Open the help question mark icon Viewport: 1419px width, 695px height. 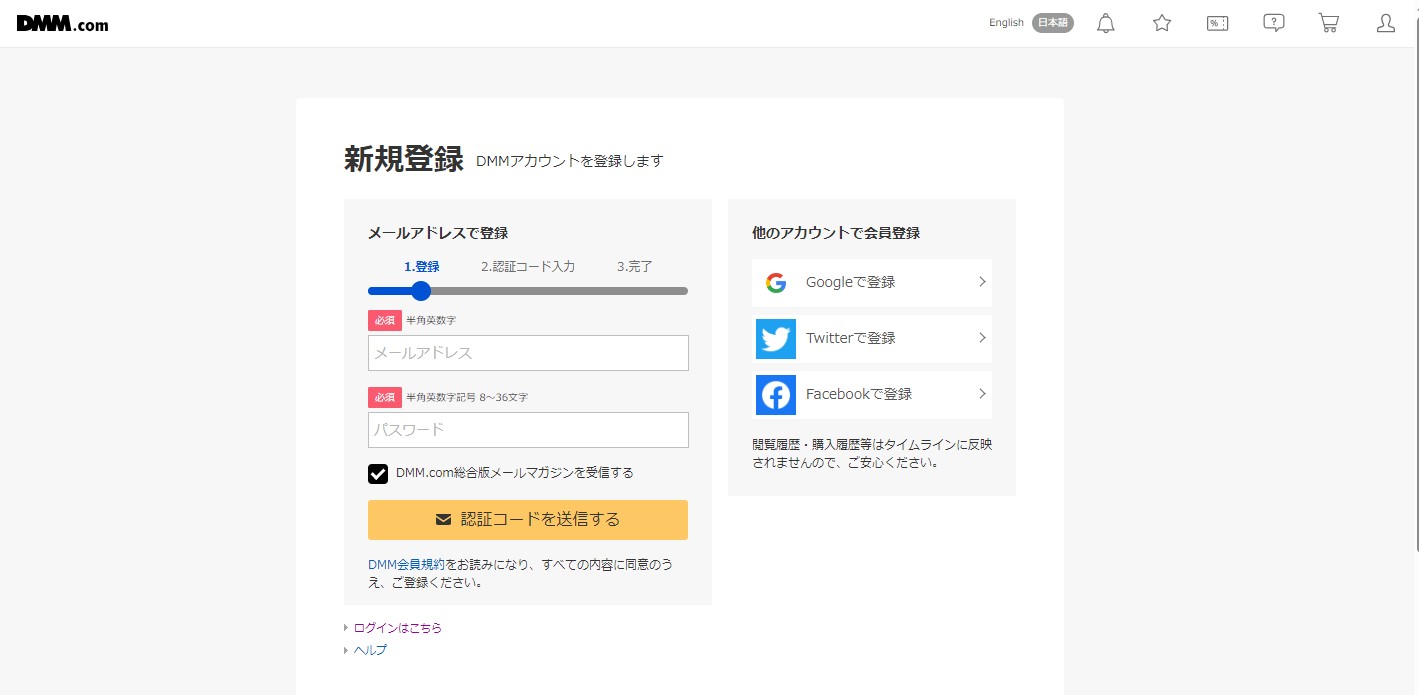(1274, 23)
